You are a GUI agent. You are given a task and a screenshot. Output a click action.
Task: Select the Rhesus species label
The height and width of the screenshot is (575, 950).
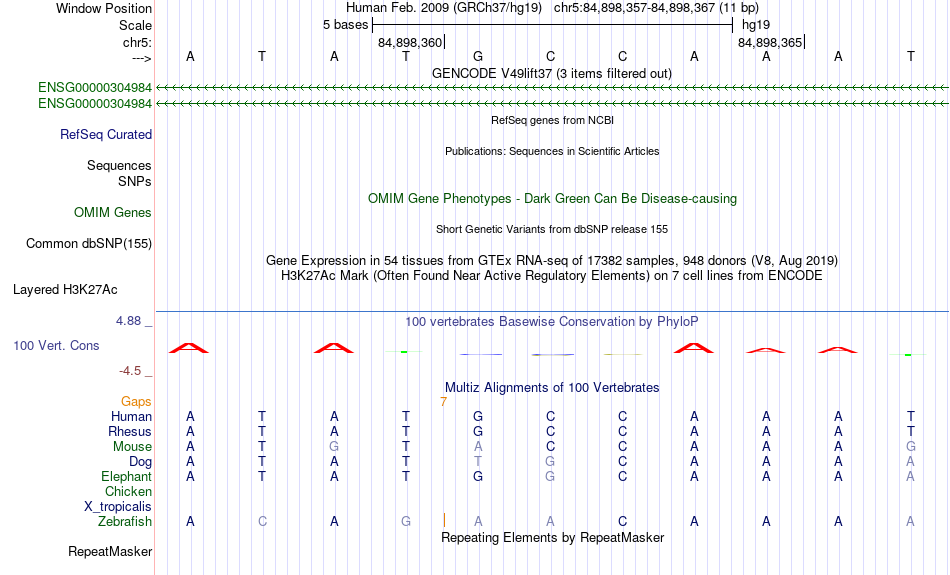pos(130,431)
